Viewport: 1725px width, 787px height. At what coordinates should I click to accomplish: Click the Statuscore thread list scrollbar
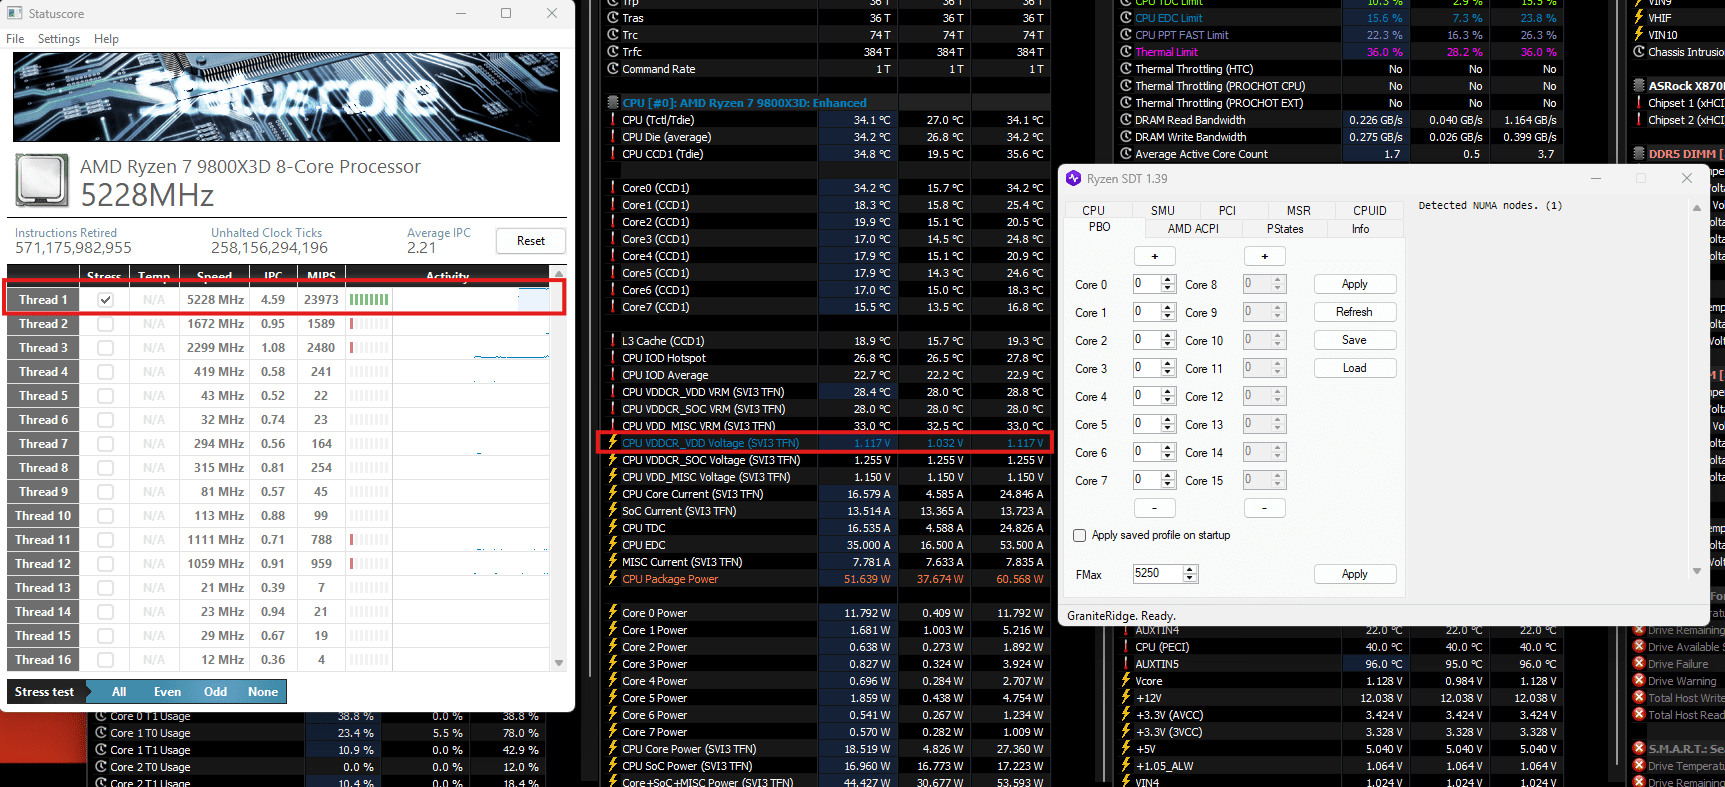click(559, 468)
